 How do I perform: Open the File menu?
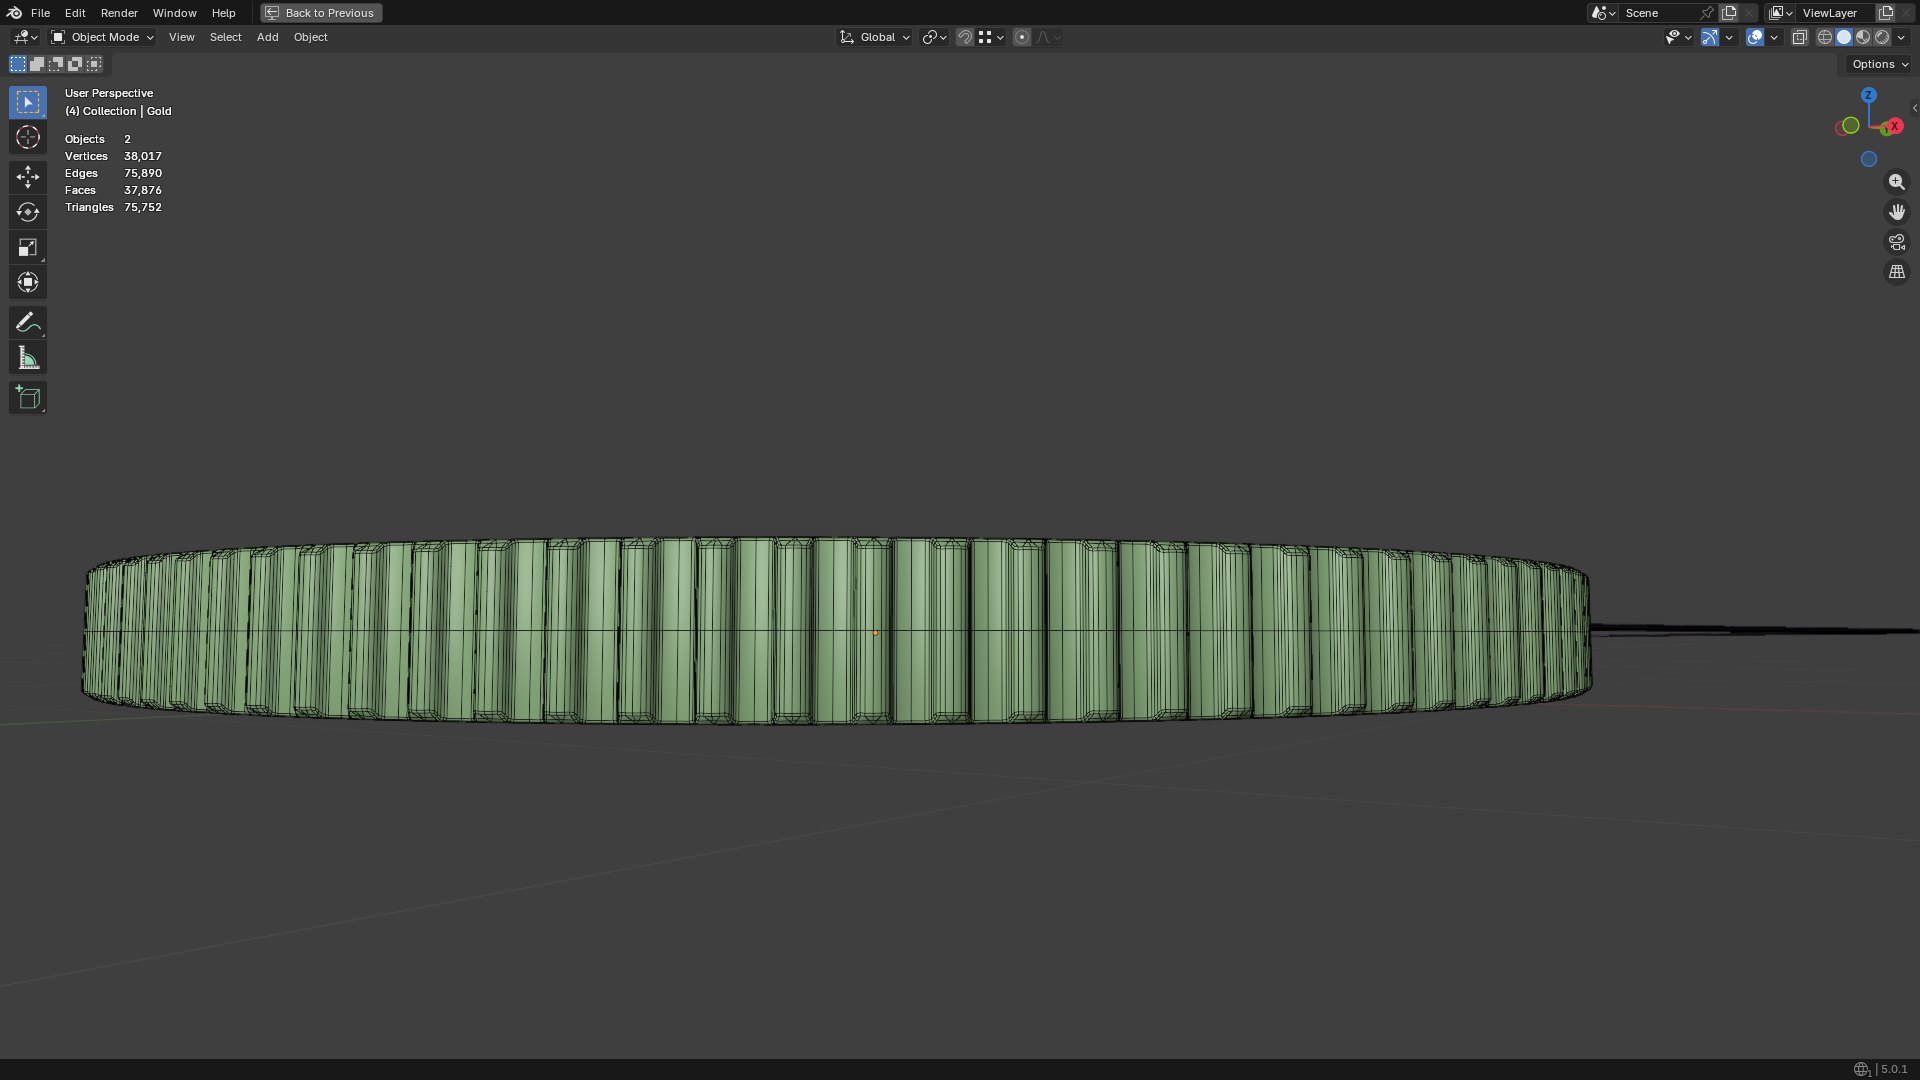click(x=40, y=13)
